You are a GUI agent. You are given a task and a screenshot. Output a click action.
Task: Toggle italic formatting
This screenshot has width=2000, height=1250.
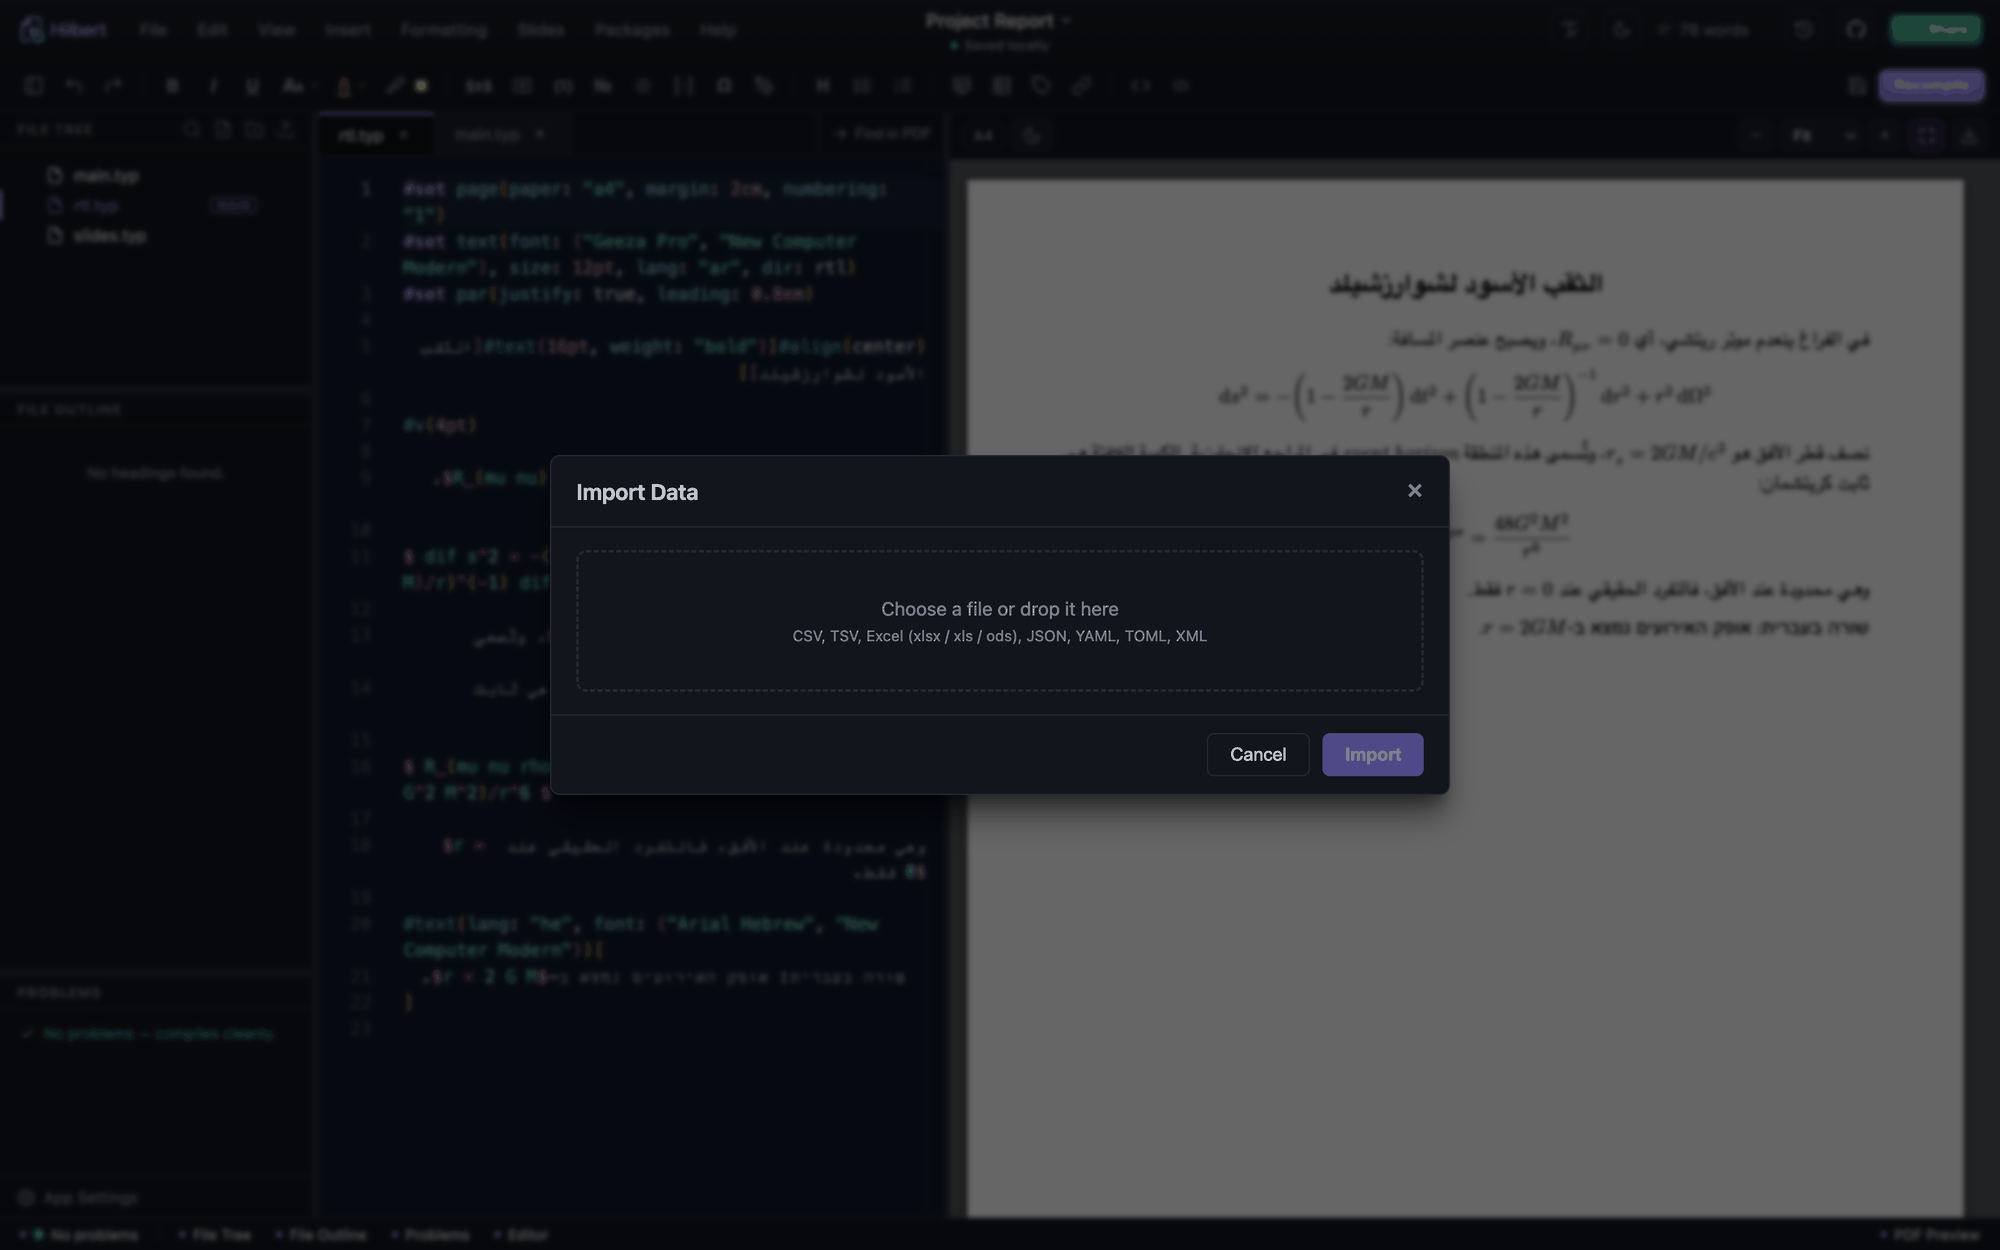[212, 86]
